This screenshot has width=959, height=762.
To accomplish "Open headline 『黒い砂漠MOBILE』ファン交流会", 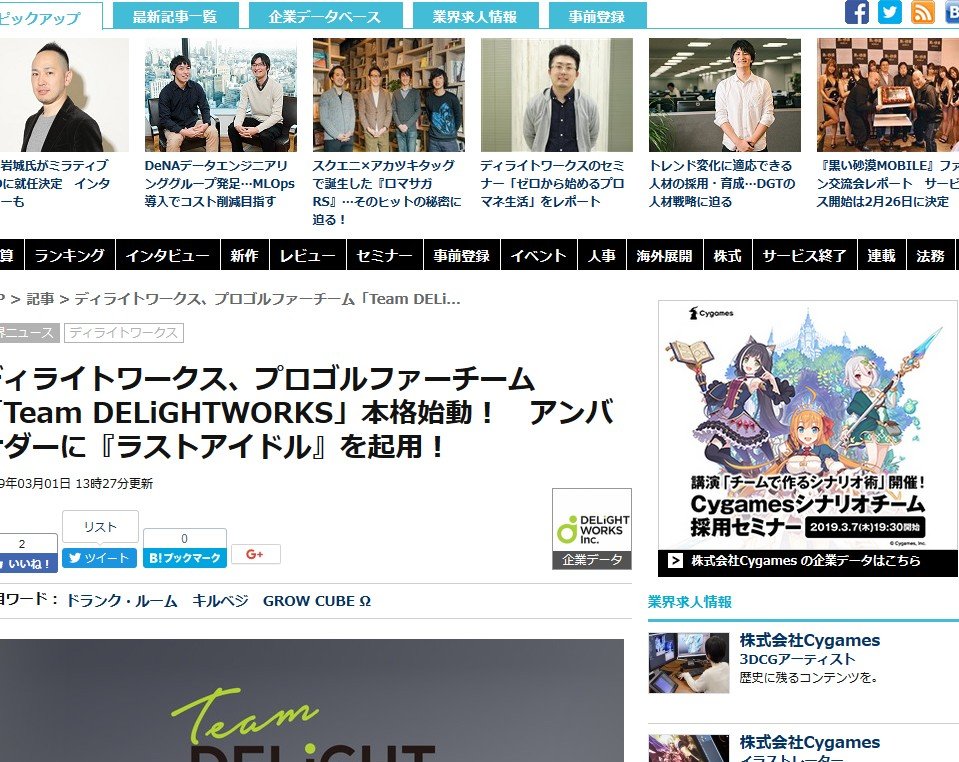I will (887, 183).
